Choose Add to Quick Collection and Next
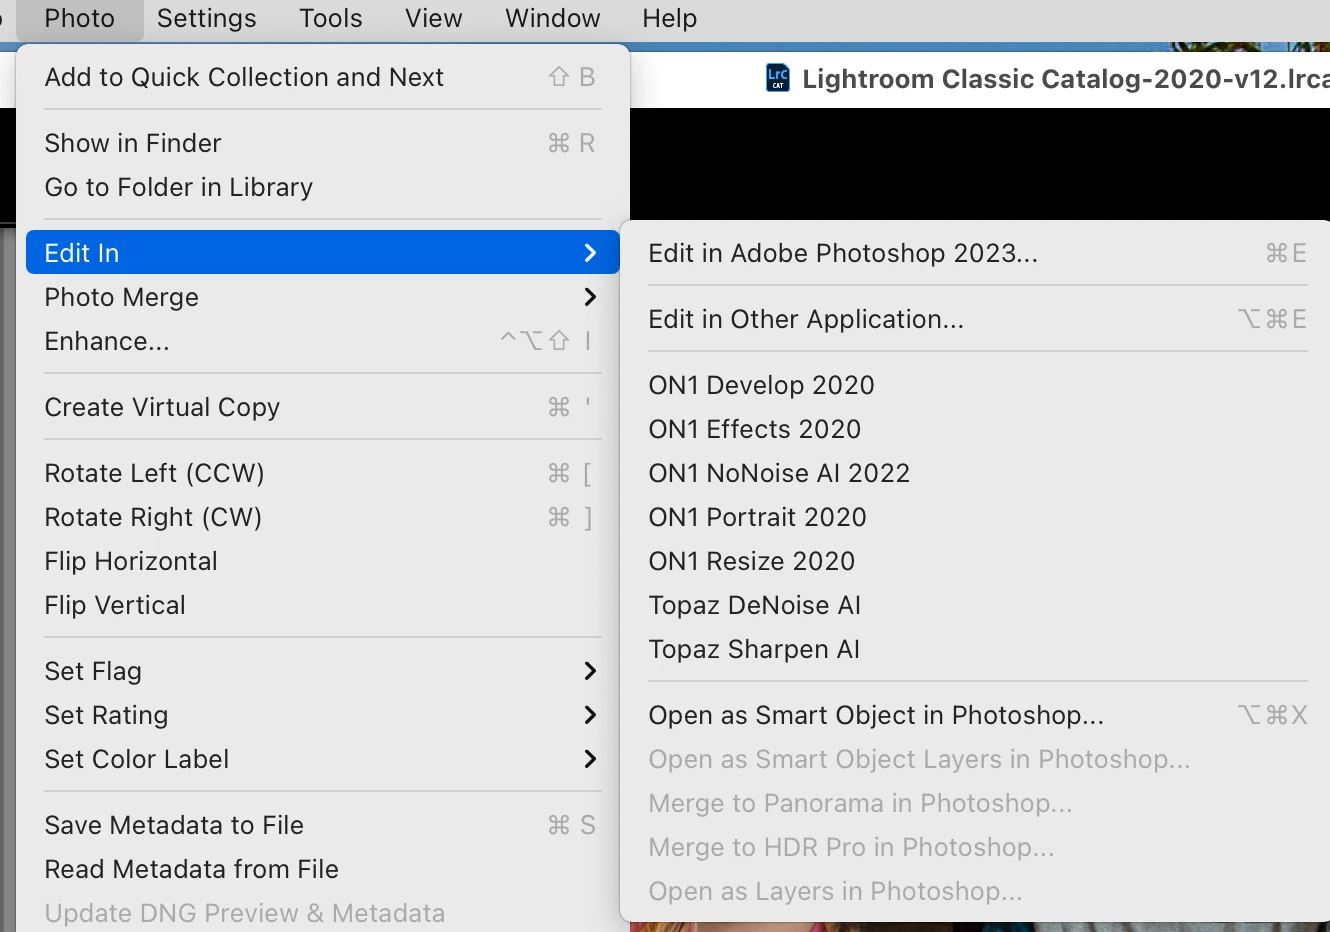This screenshot has height=932, width=1330. (322, 77)
